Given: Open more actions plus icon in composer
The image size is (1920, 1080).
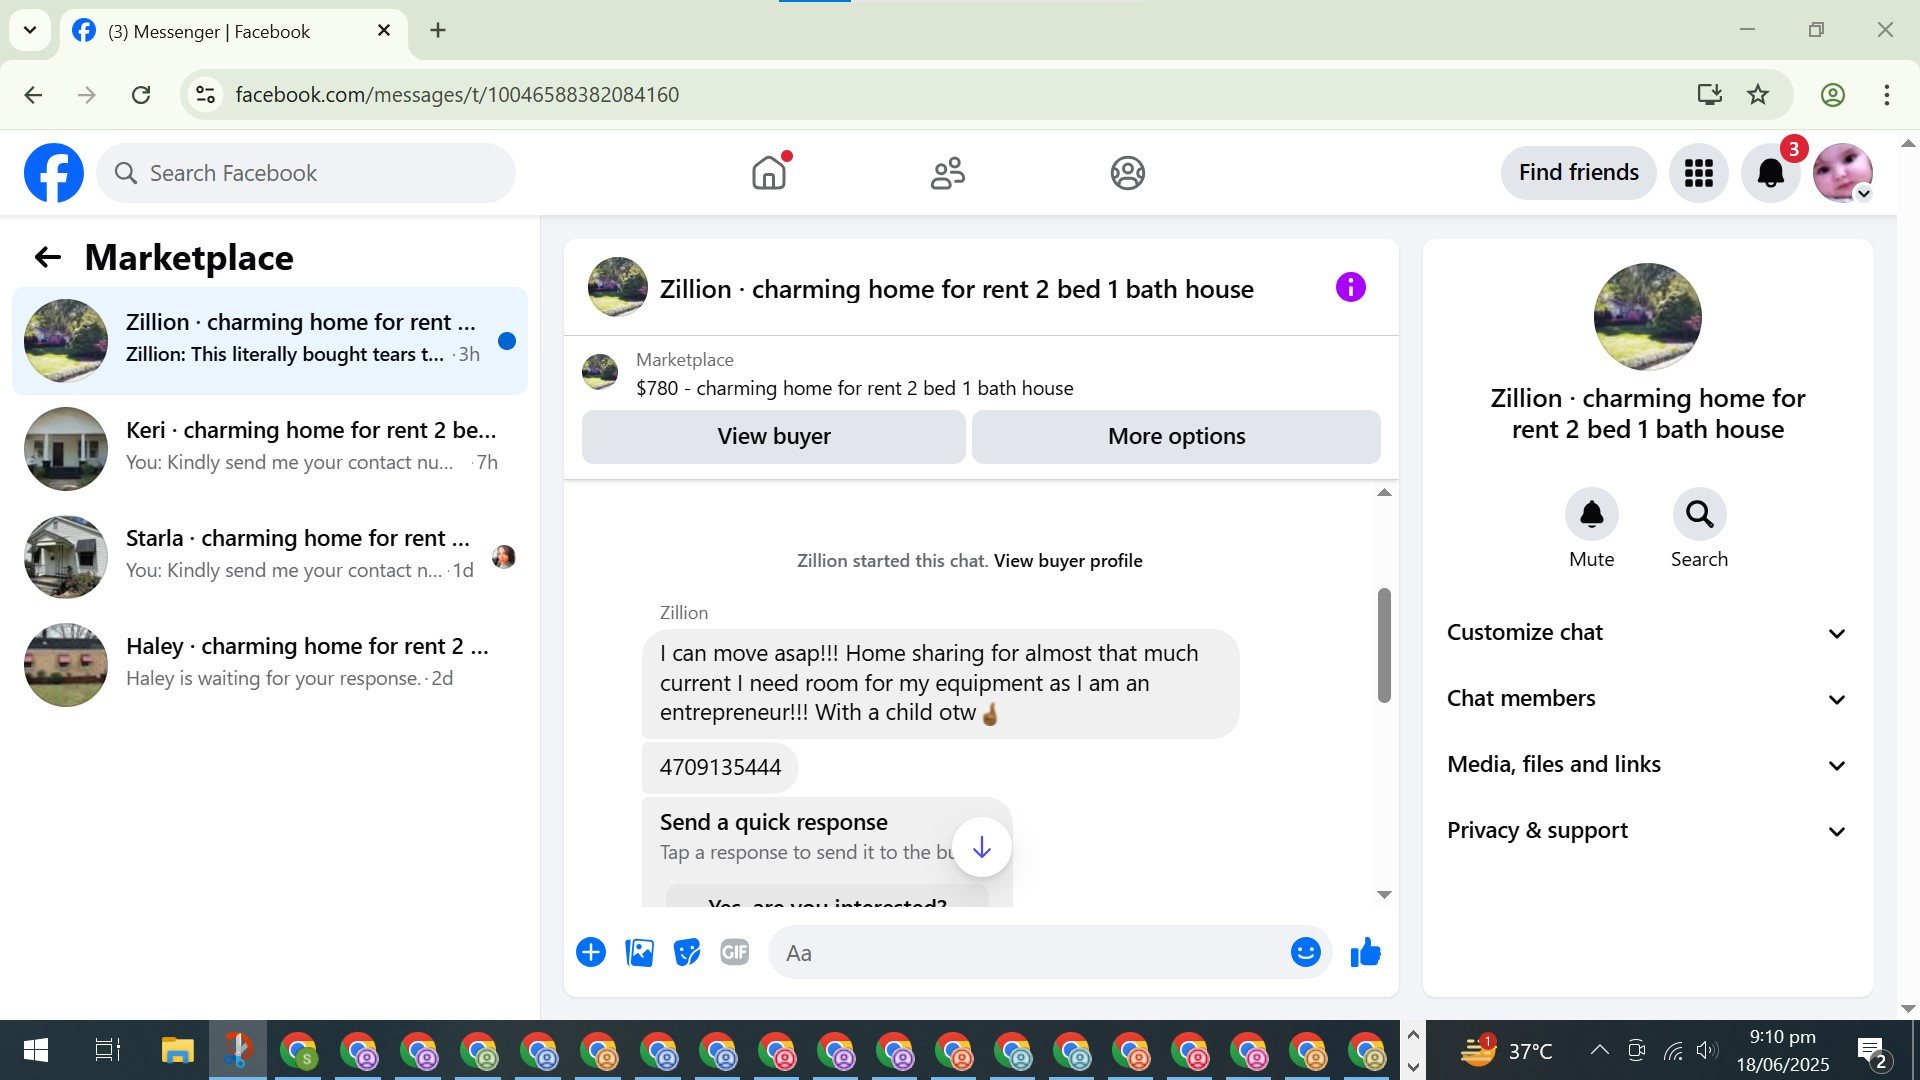Looking at the screenshot, I should click(x=591, y=953).
